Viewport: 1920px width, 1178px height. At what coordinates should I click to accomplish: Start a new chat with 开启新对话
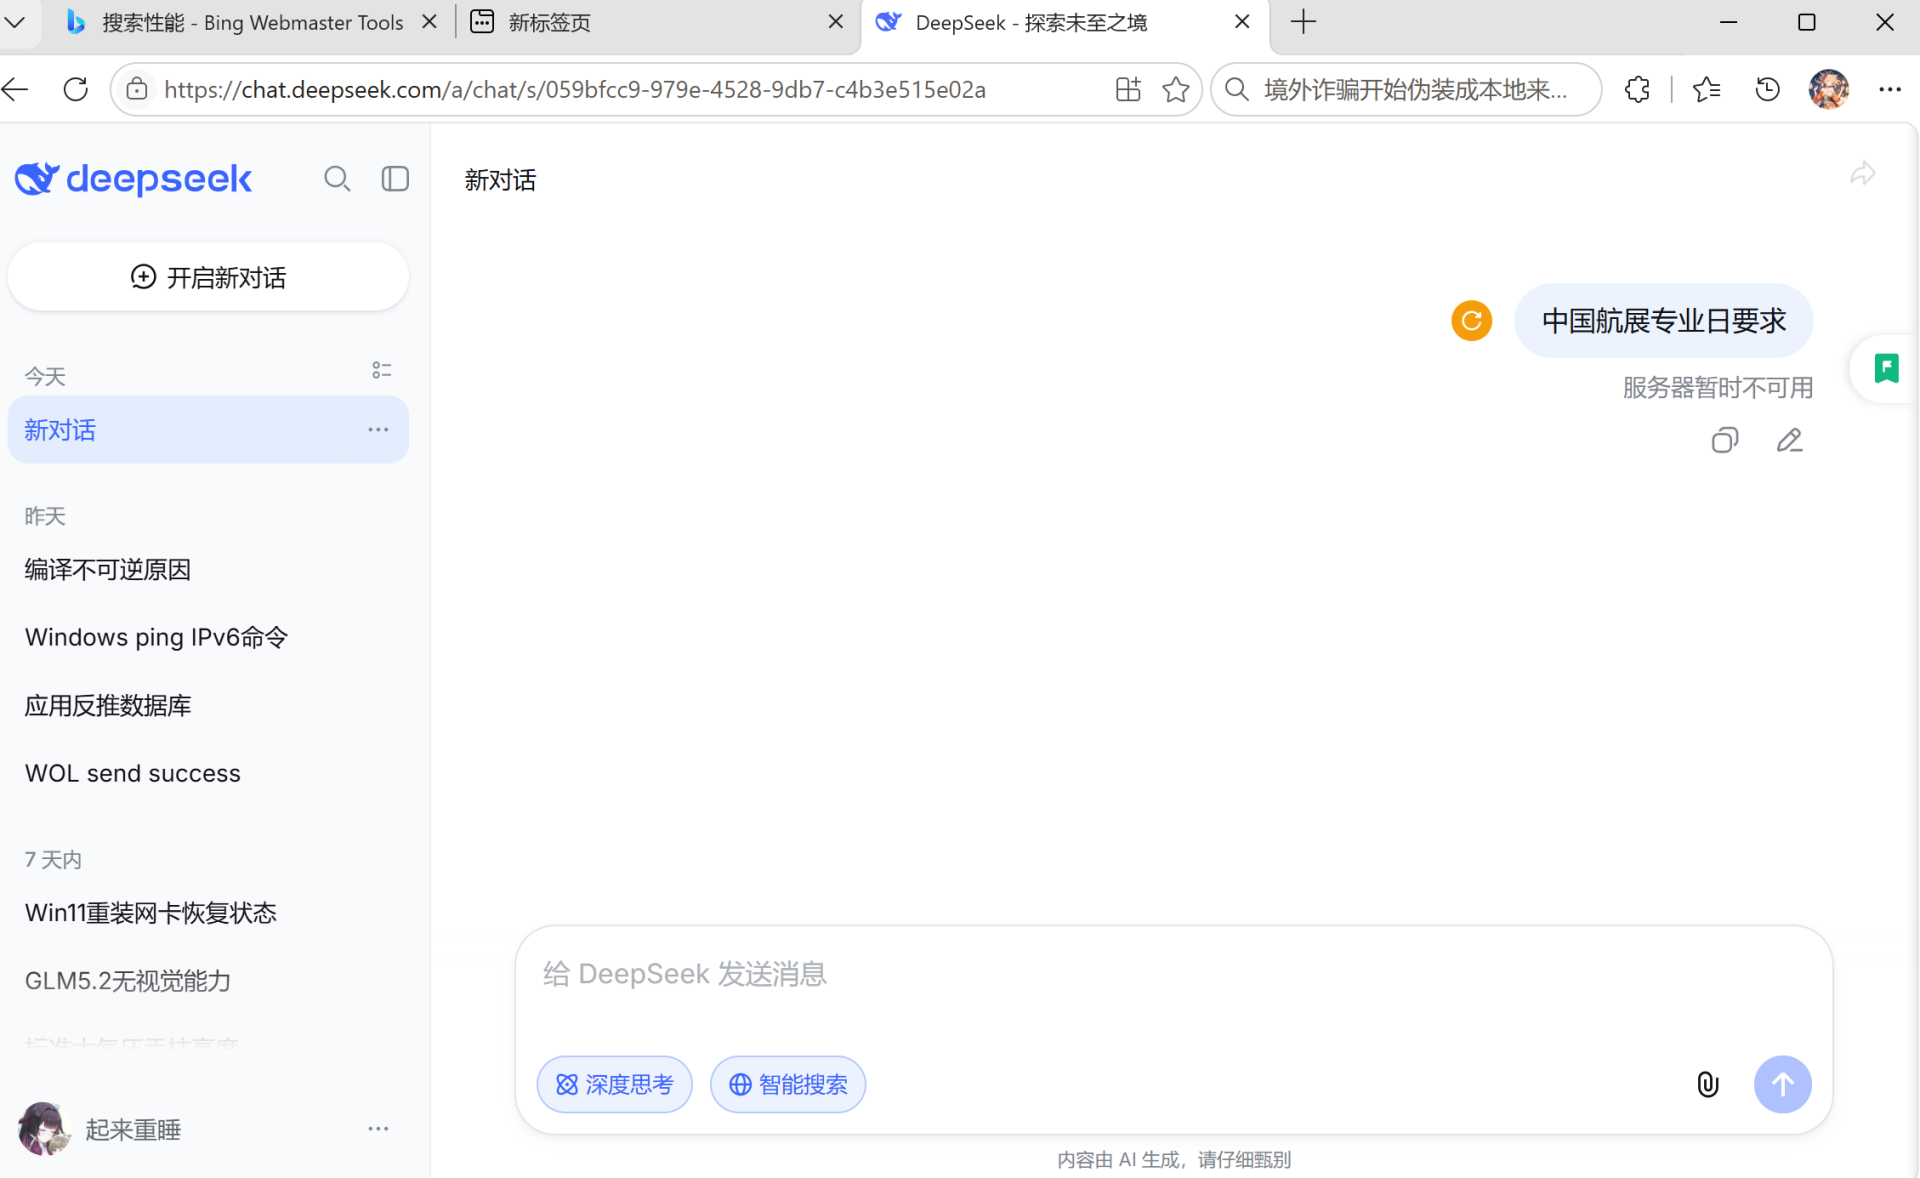click(x=208, y=277)
